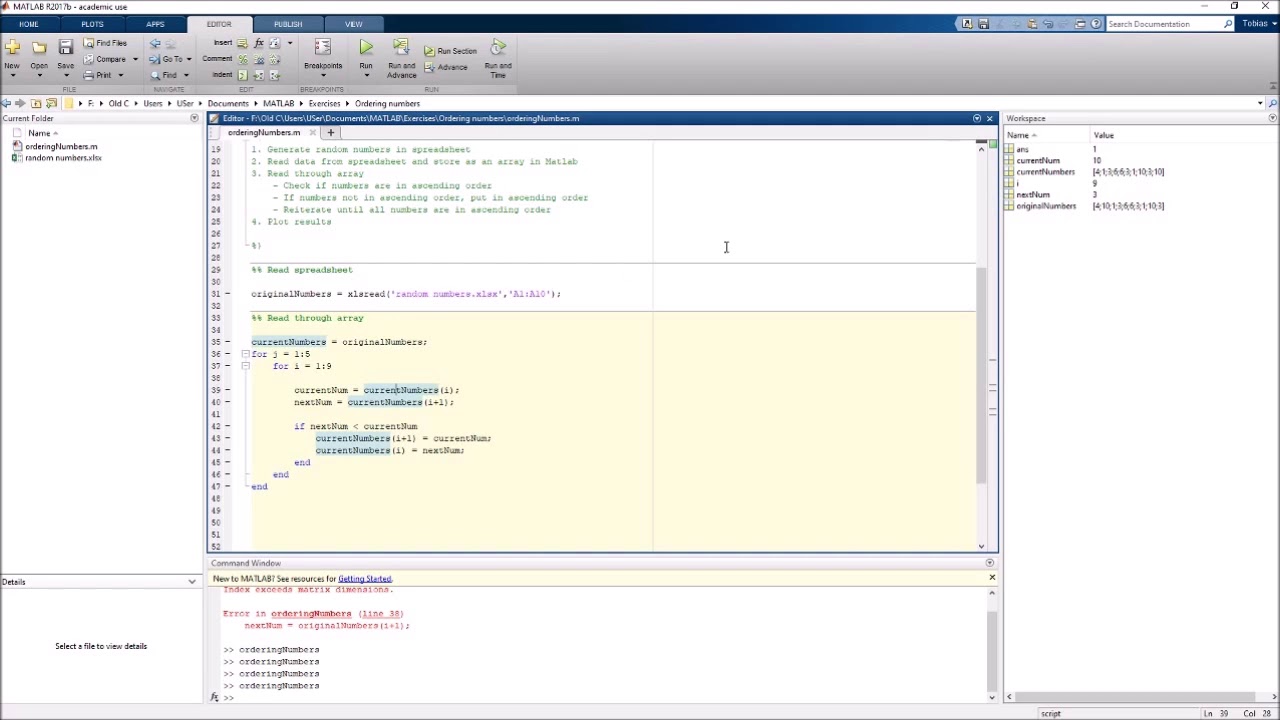
Task: Expand the Go To dropdown arrow
Action: 190,59
